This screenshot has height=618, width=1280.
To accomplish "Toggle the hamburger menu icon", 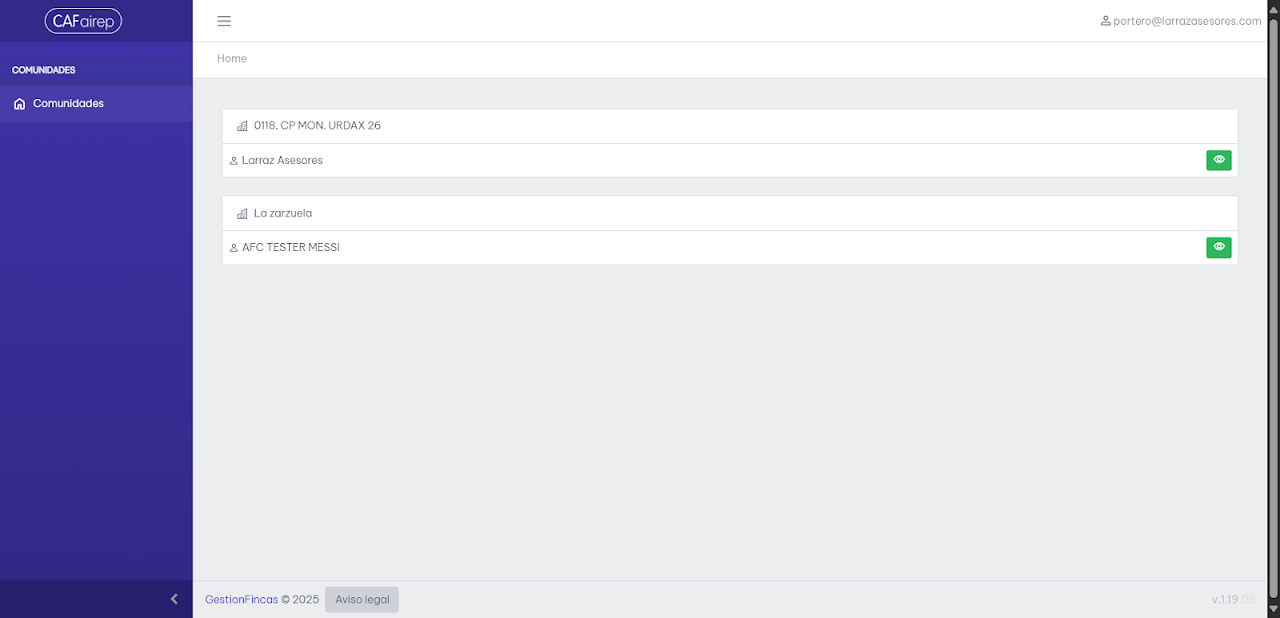I will click(224, 21).
